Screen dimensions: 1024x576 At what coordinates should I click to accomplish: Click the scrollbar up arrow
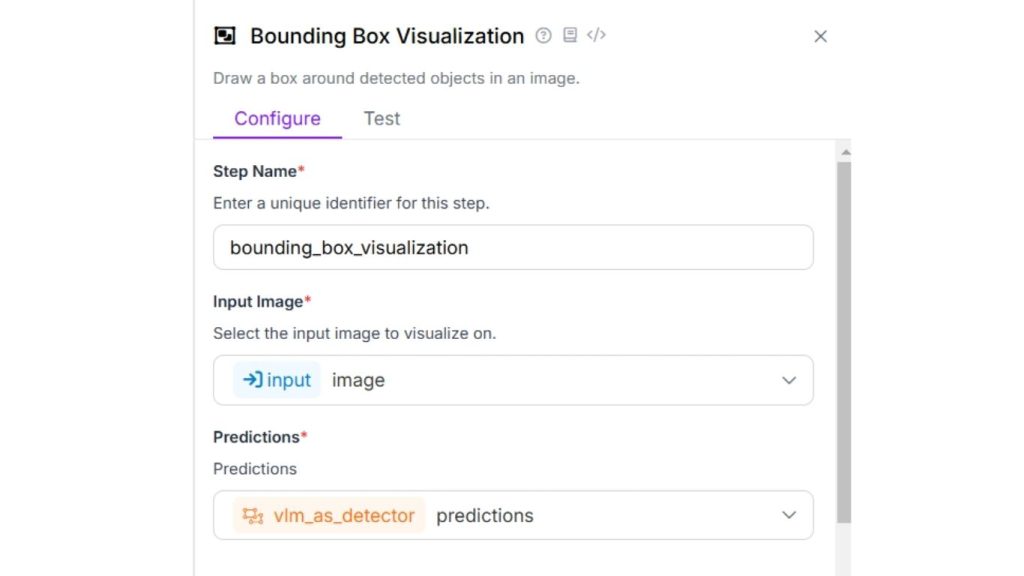coord(844,153)
